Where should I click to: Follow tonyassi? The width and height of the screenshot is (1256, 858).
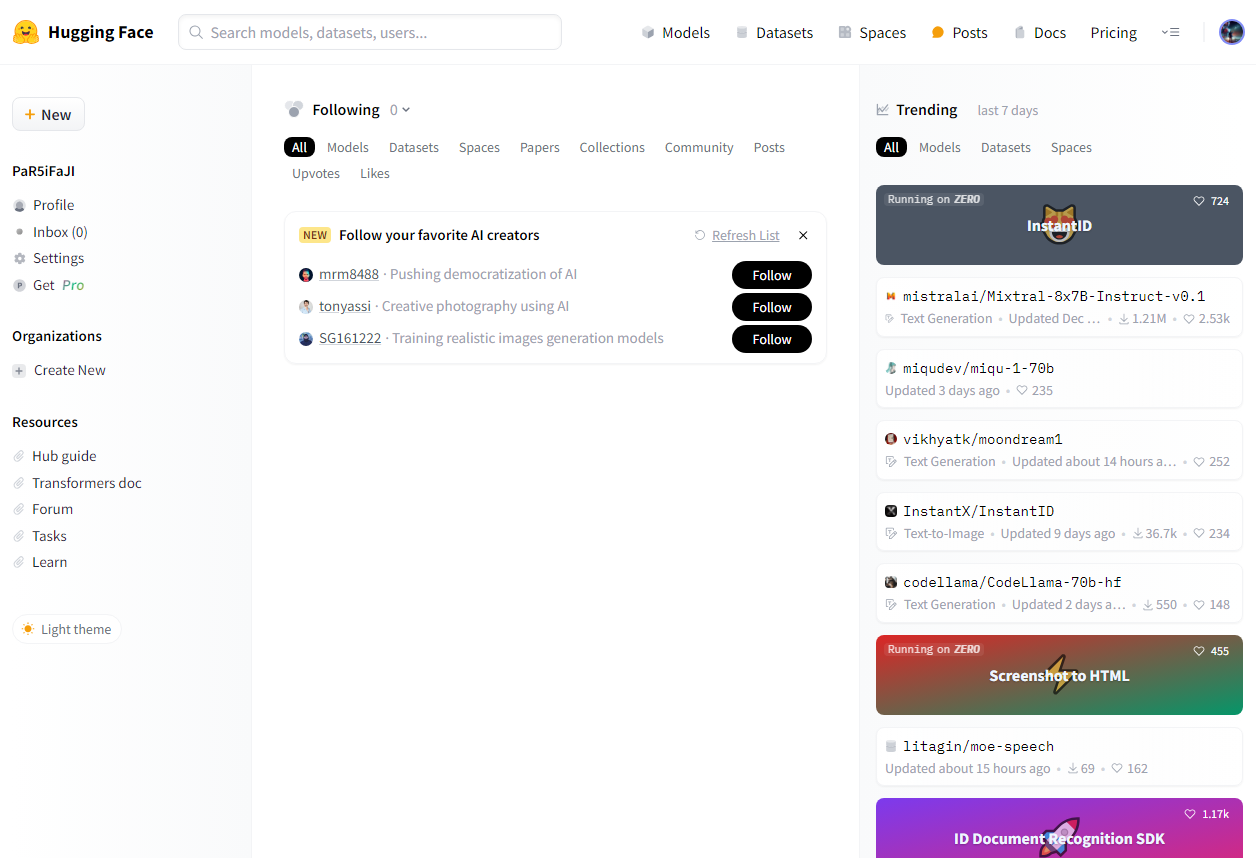coord(772,307)
